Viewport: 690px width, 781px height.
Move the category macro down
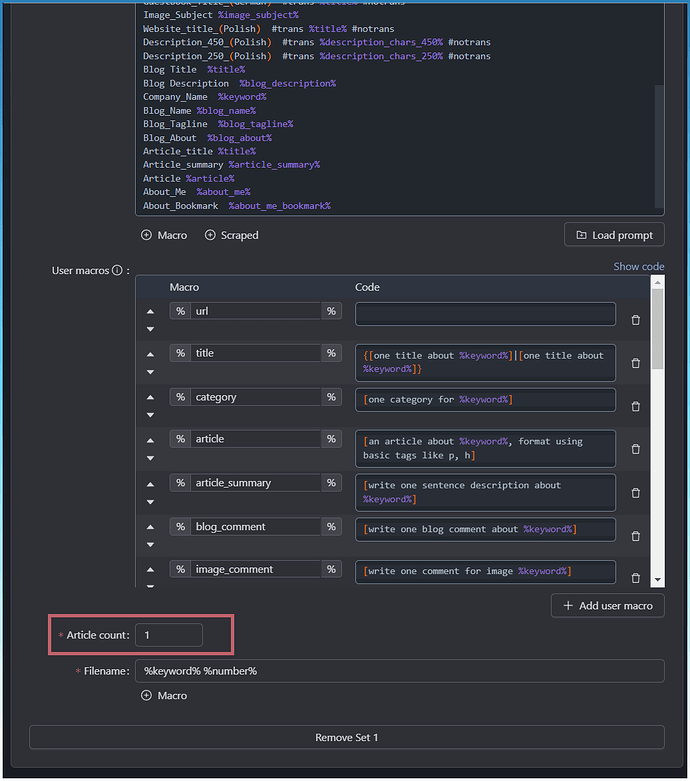tap(150, 415)
